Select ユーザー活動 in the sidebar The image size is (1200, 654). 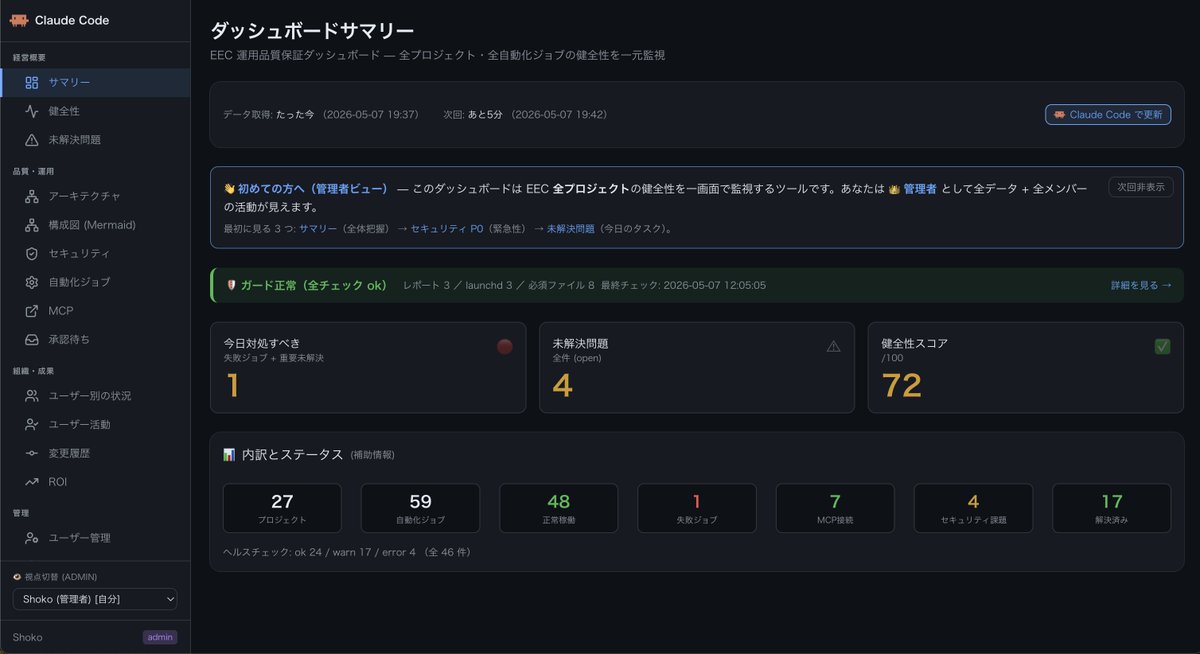point(95,425)
